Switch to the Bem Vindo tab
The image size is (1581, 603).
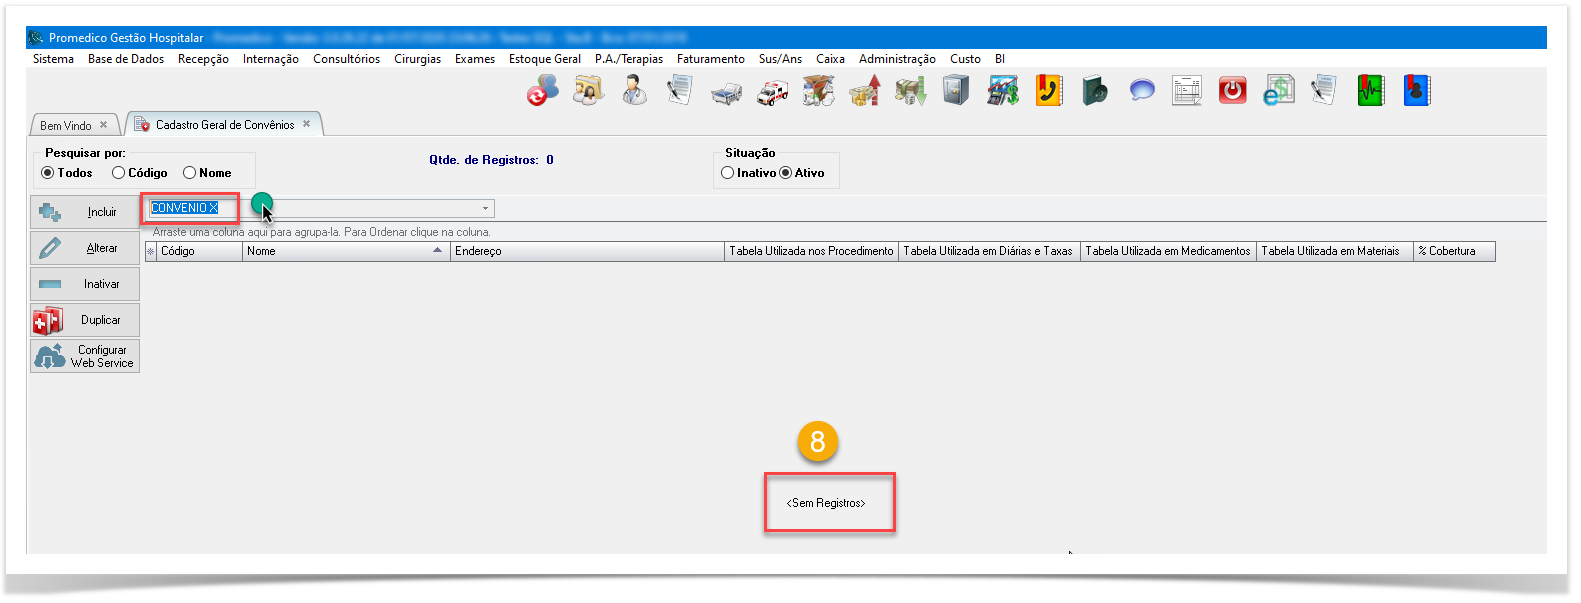[66, 126]
